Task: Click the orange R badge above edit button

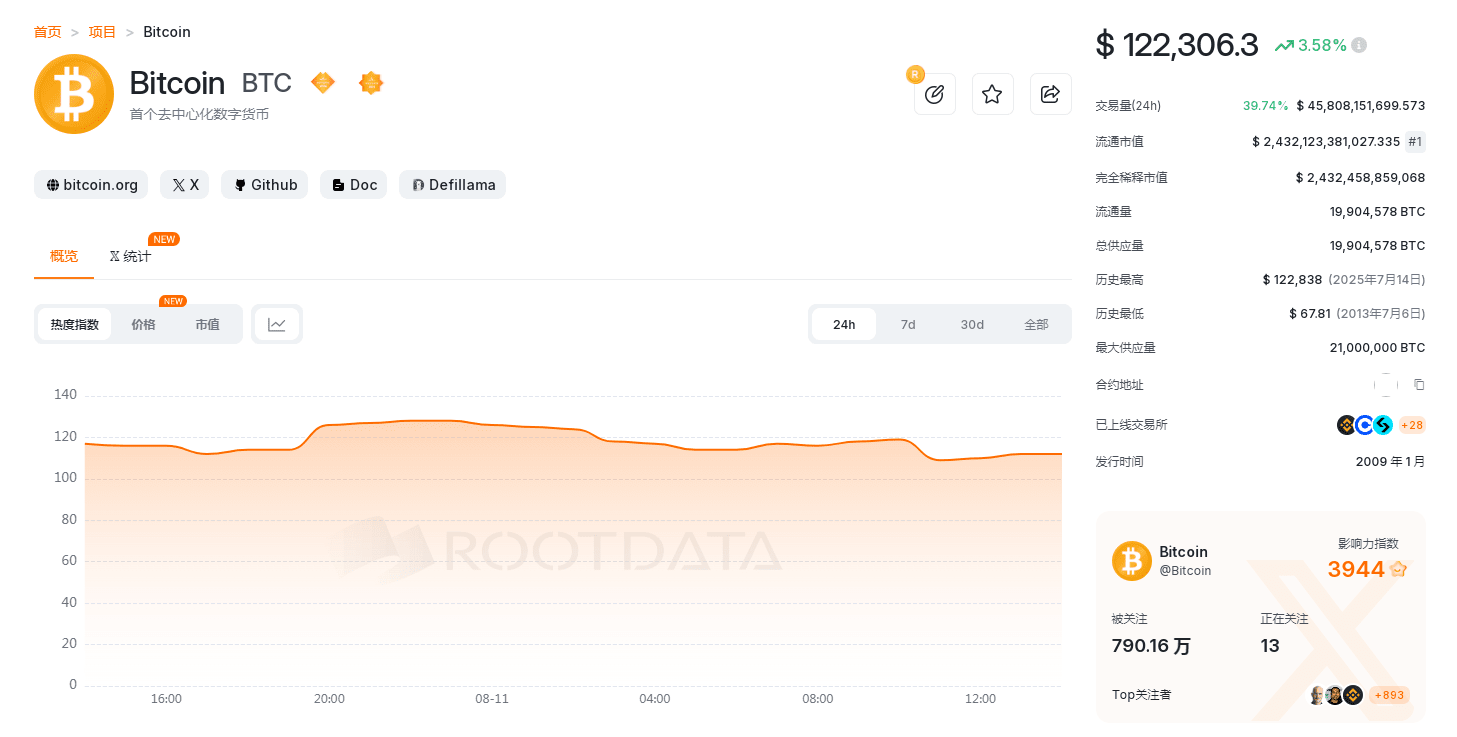Action: (914, 74)
